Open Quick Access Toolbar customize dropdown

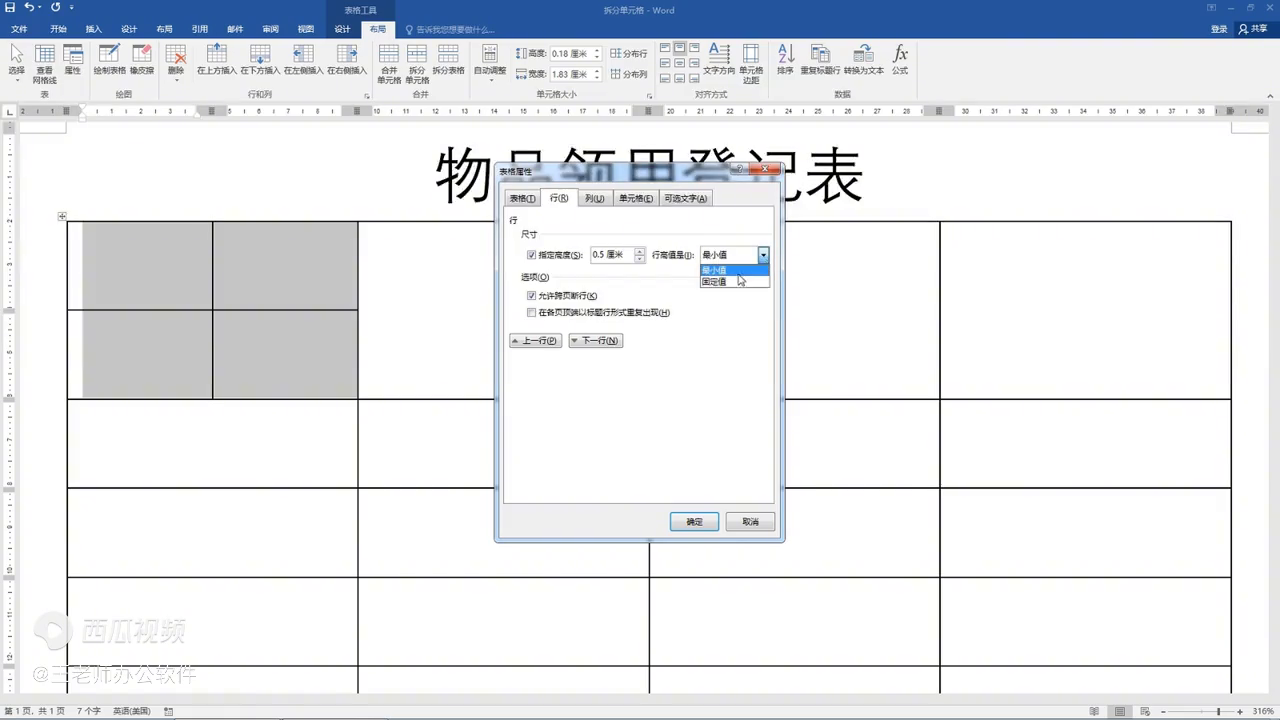[x=72, y=8]
